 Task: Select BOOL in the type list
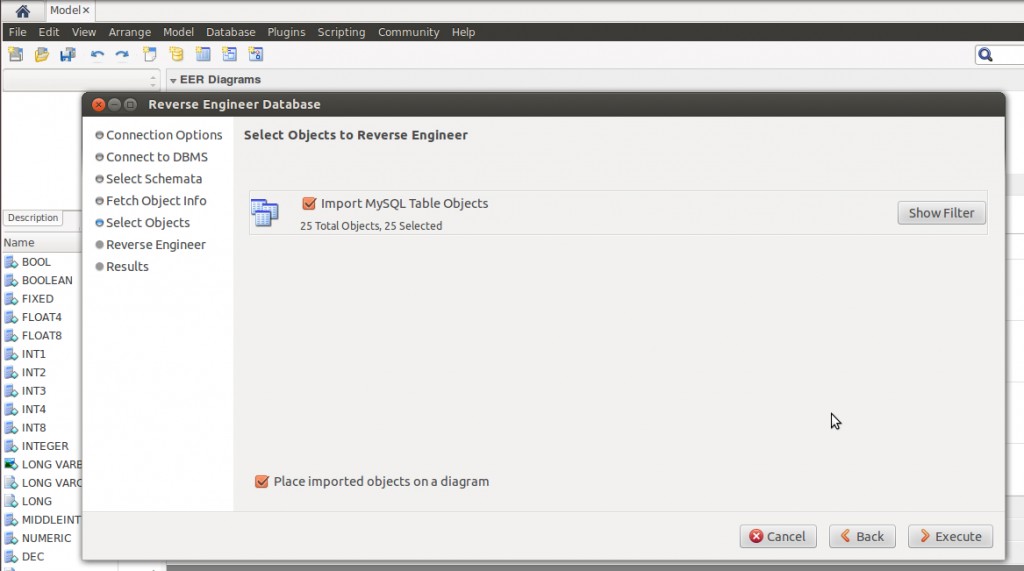(x=36, y=262)
